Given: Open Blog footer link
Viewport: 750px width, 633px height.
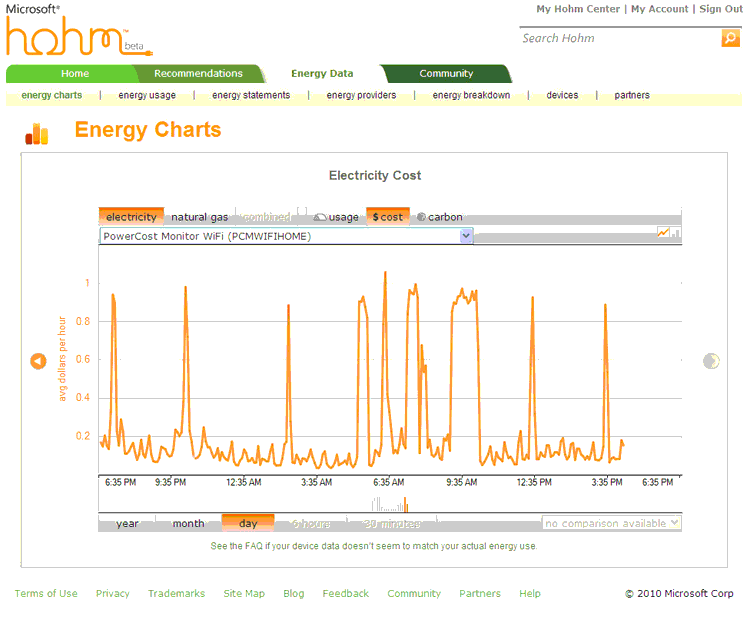Looking at the screenshot, I should click(x=294, y=593).
